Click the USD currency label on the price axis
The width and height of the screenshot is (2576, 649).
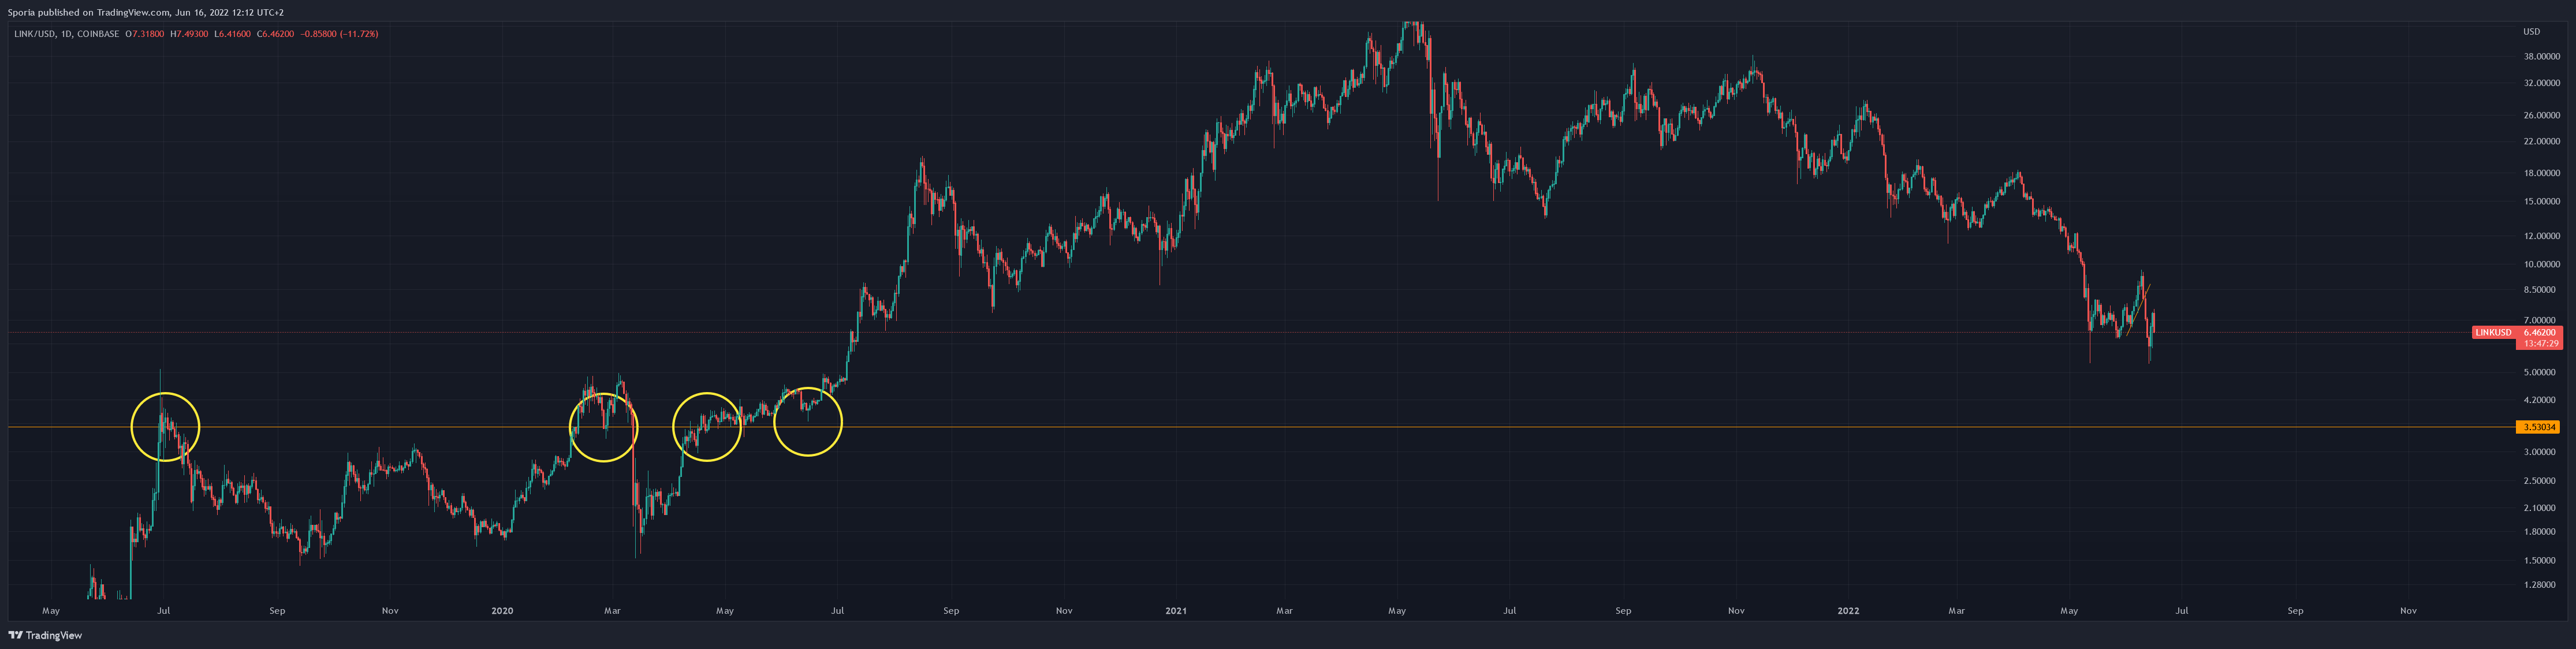(2531, 31)
